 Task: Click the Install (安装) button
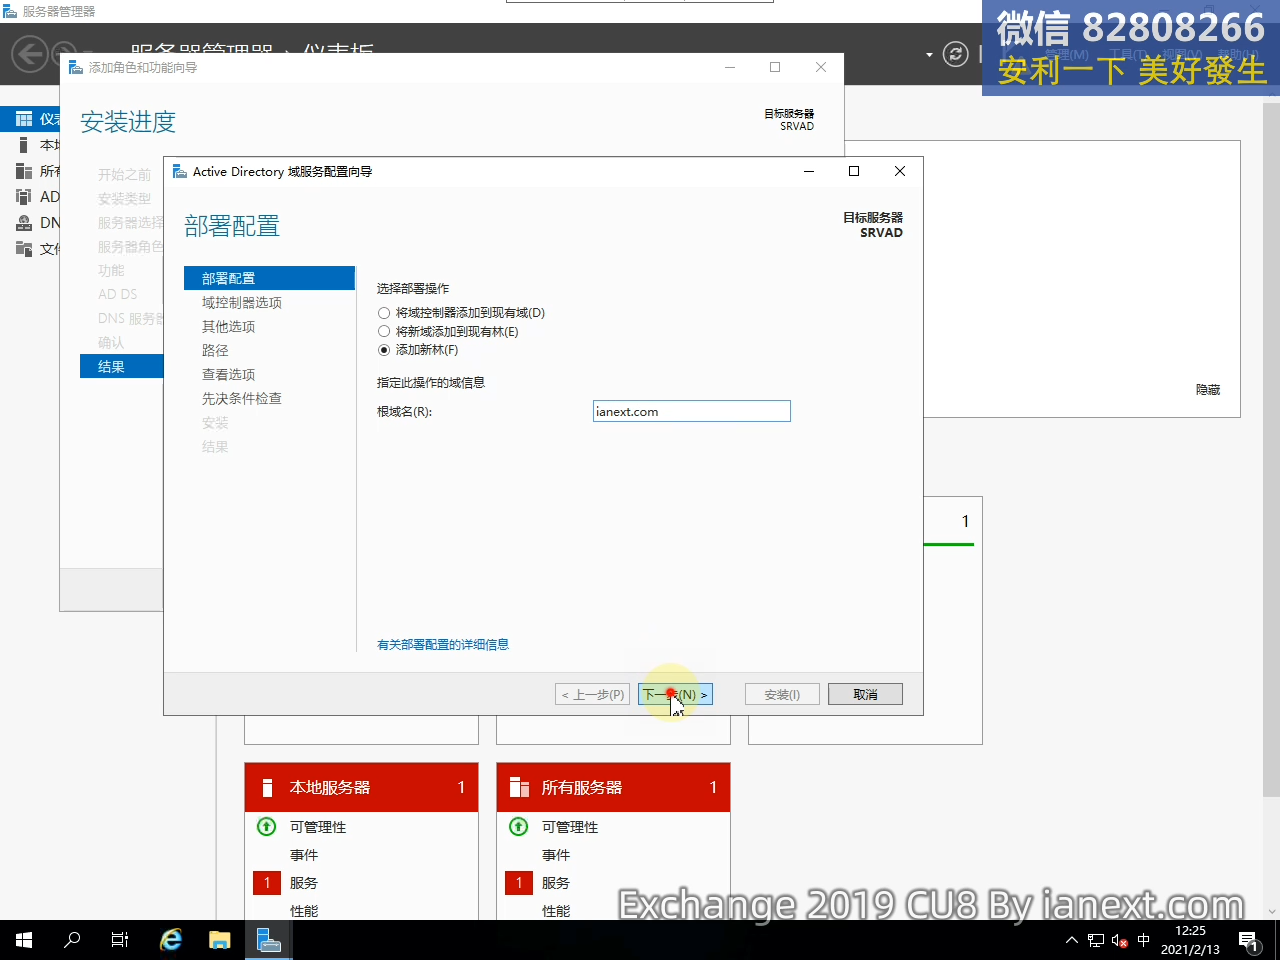click(x=782, y=694)
